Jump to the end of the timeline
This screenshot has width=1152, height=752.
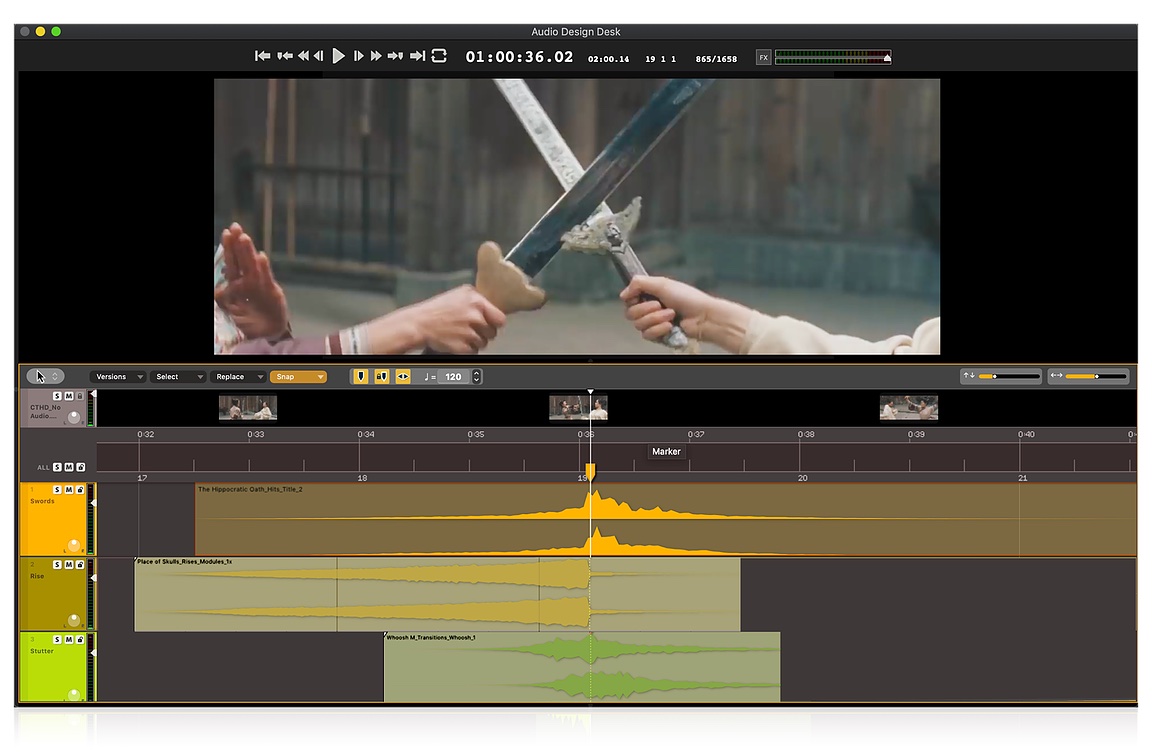coord(418,56)
